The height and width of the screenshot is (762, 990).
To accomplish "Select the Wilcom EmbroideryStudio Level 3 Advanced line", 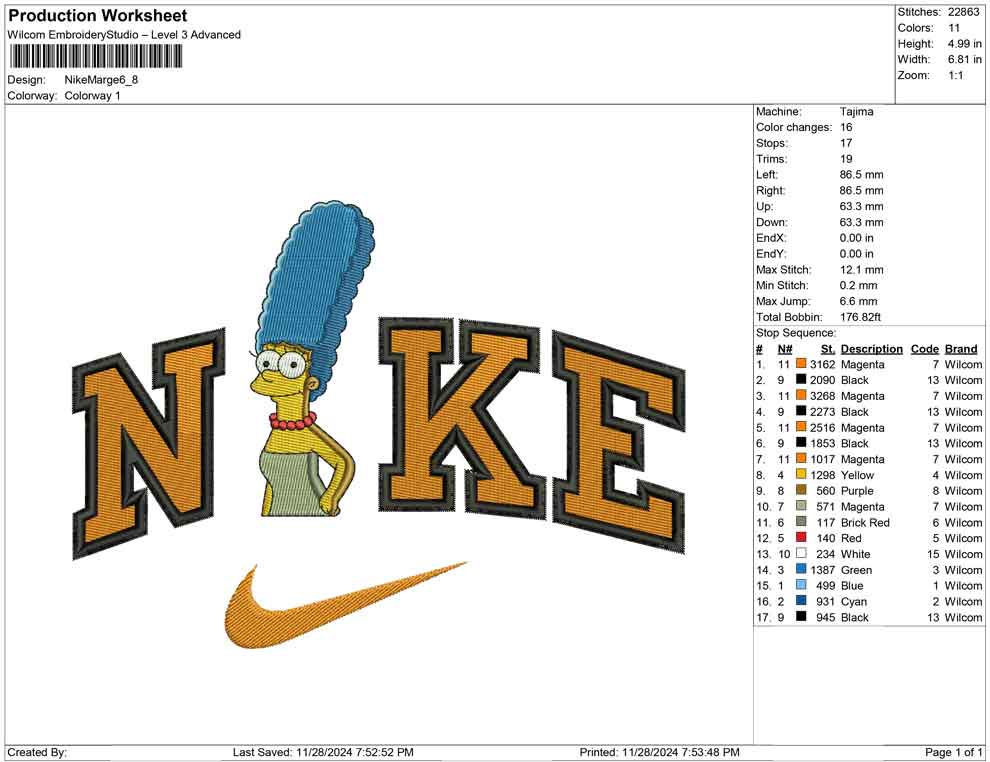I will click(124, 35).
